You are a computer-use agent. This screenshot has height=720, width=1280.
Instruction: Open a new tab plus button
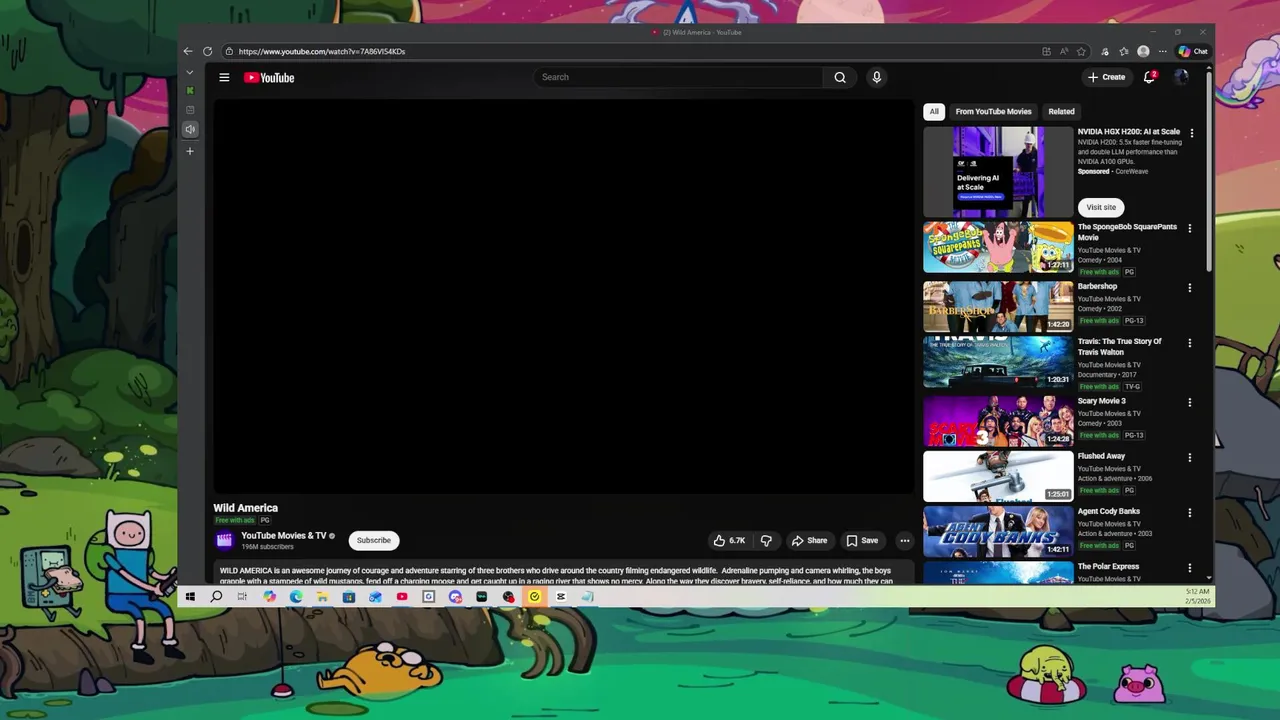[x=190, y=151]
